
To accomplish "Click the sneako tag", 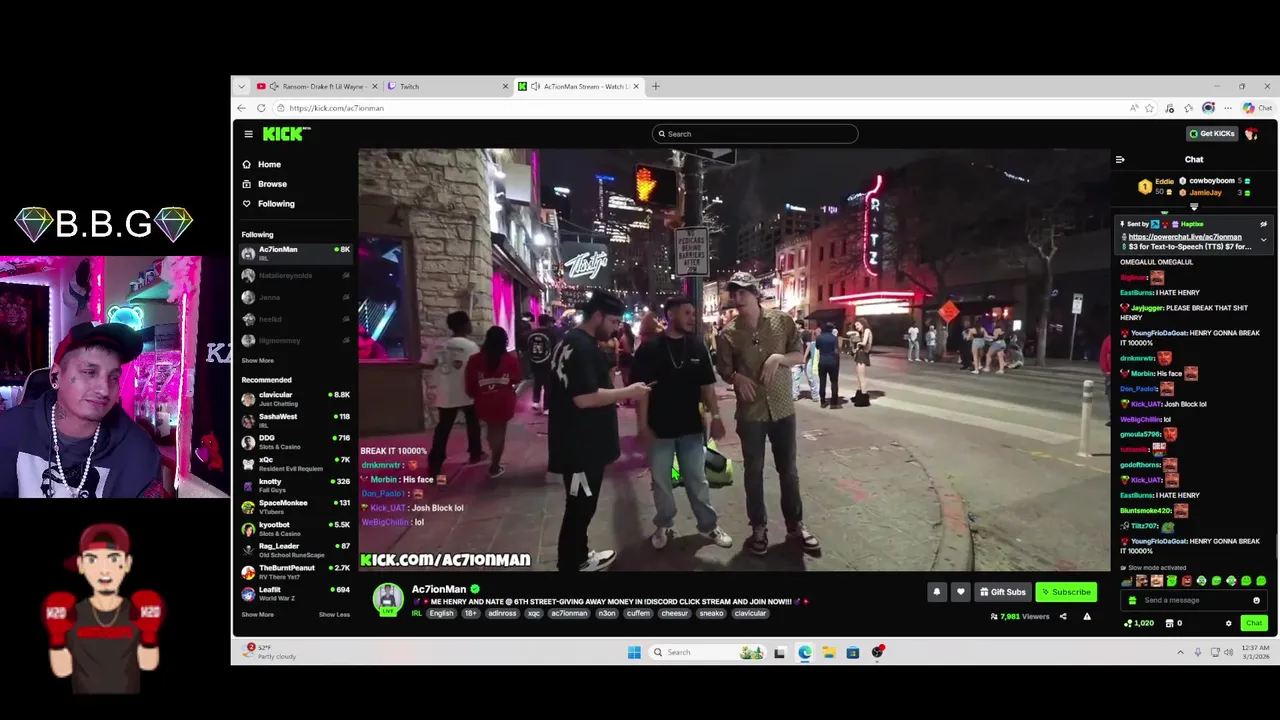I will pyautogui.click(x=711, y=614).
